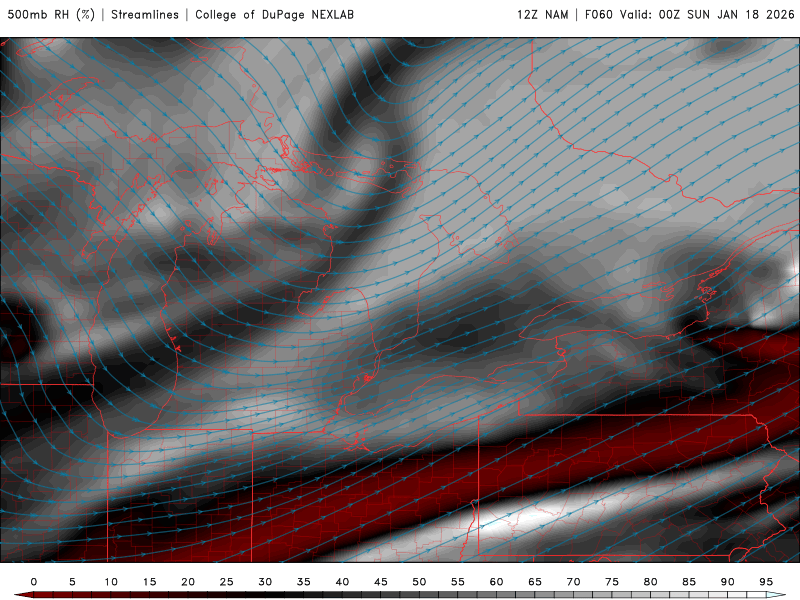Click the 95 value on the color scale
Screen dimensions: 800x600
(766, 582)
